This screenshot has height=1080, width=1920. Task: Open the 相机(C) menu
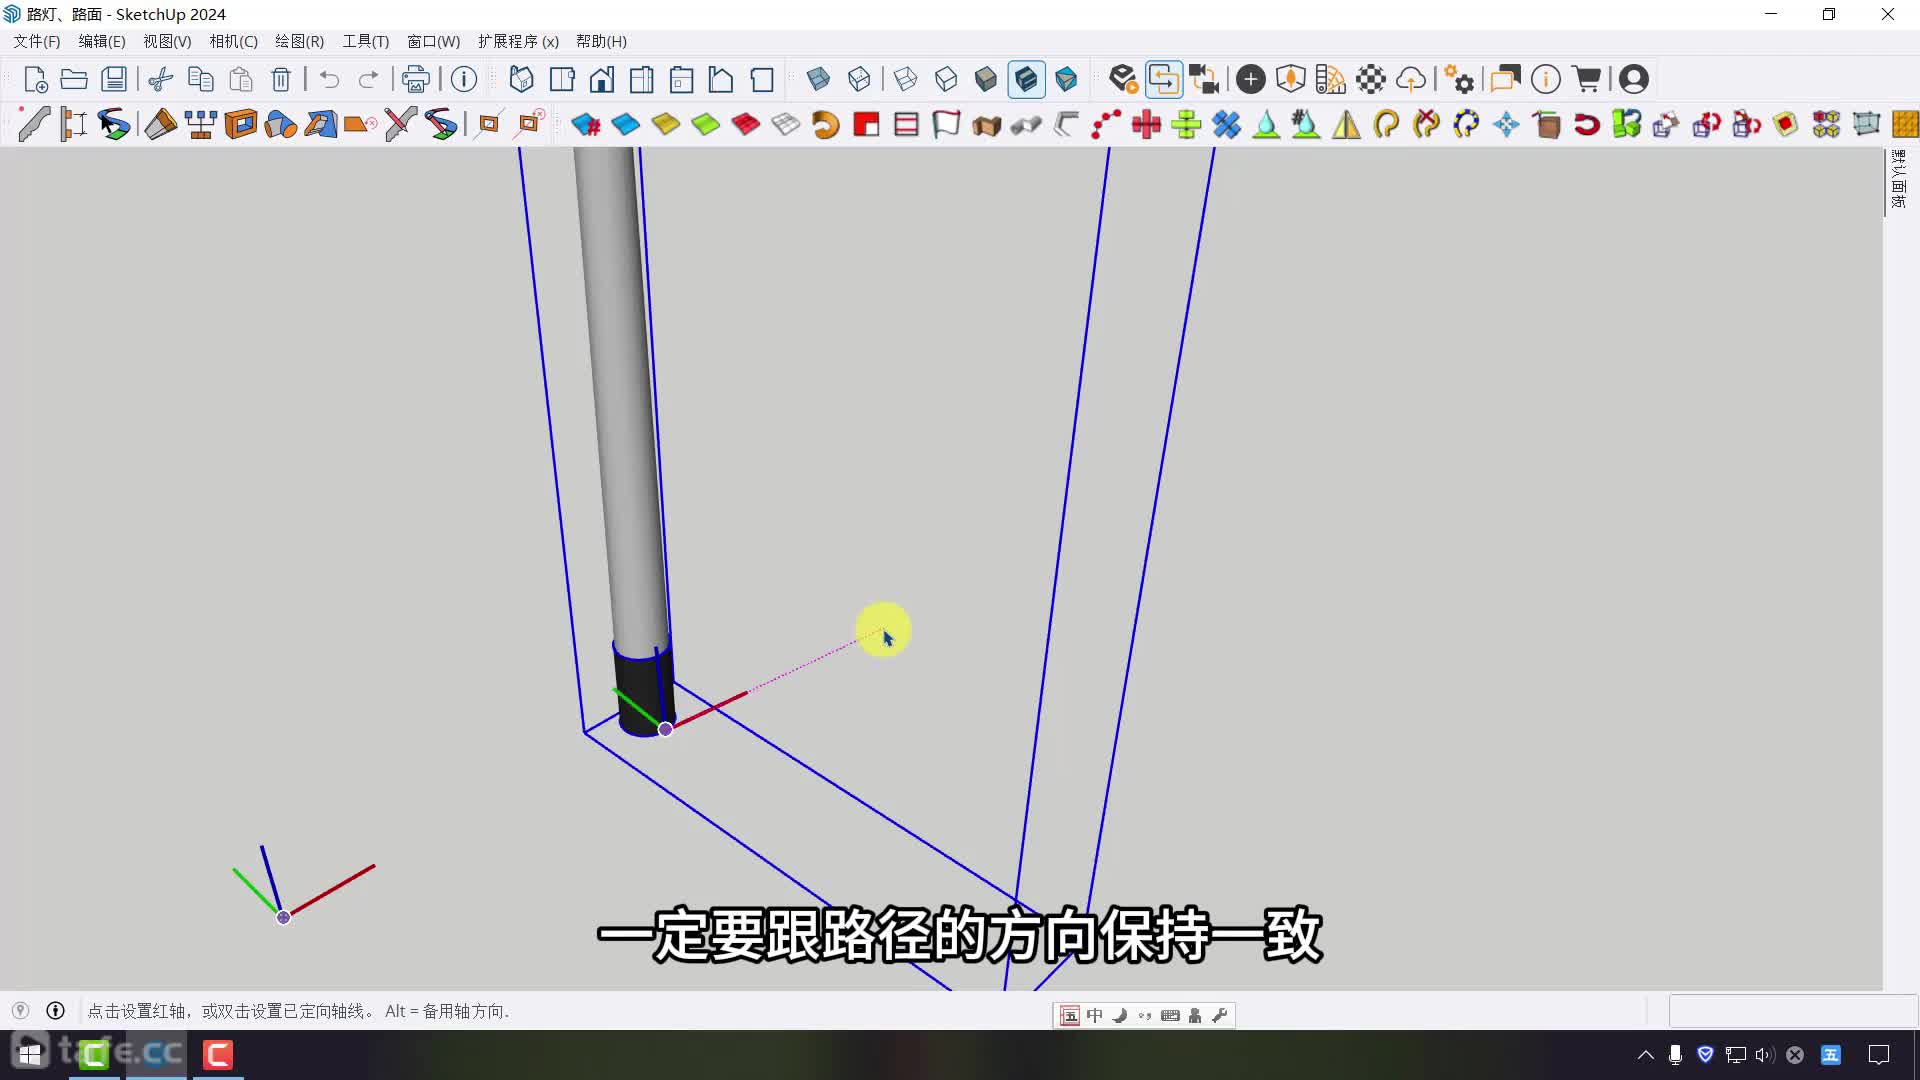(233, 41)
